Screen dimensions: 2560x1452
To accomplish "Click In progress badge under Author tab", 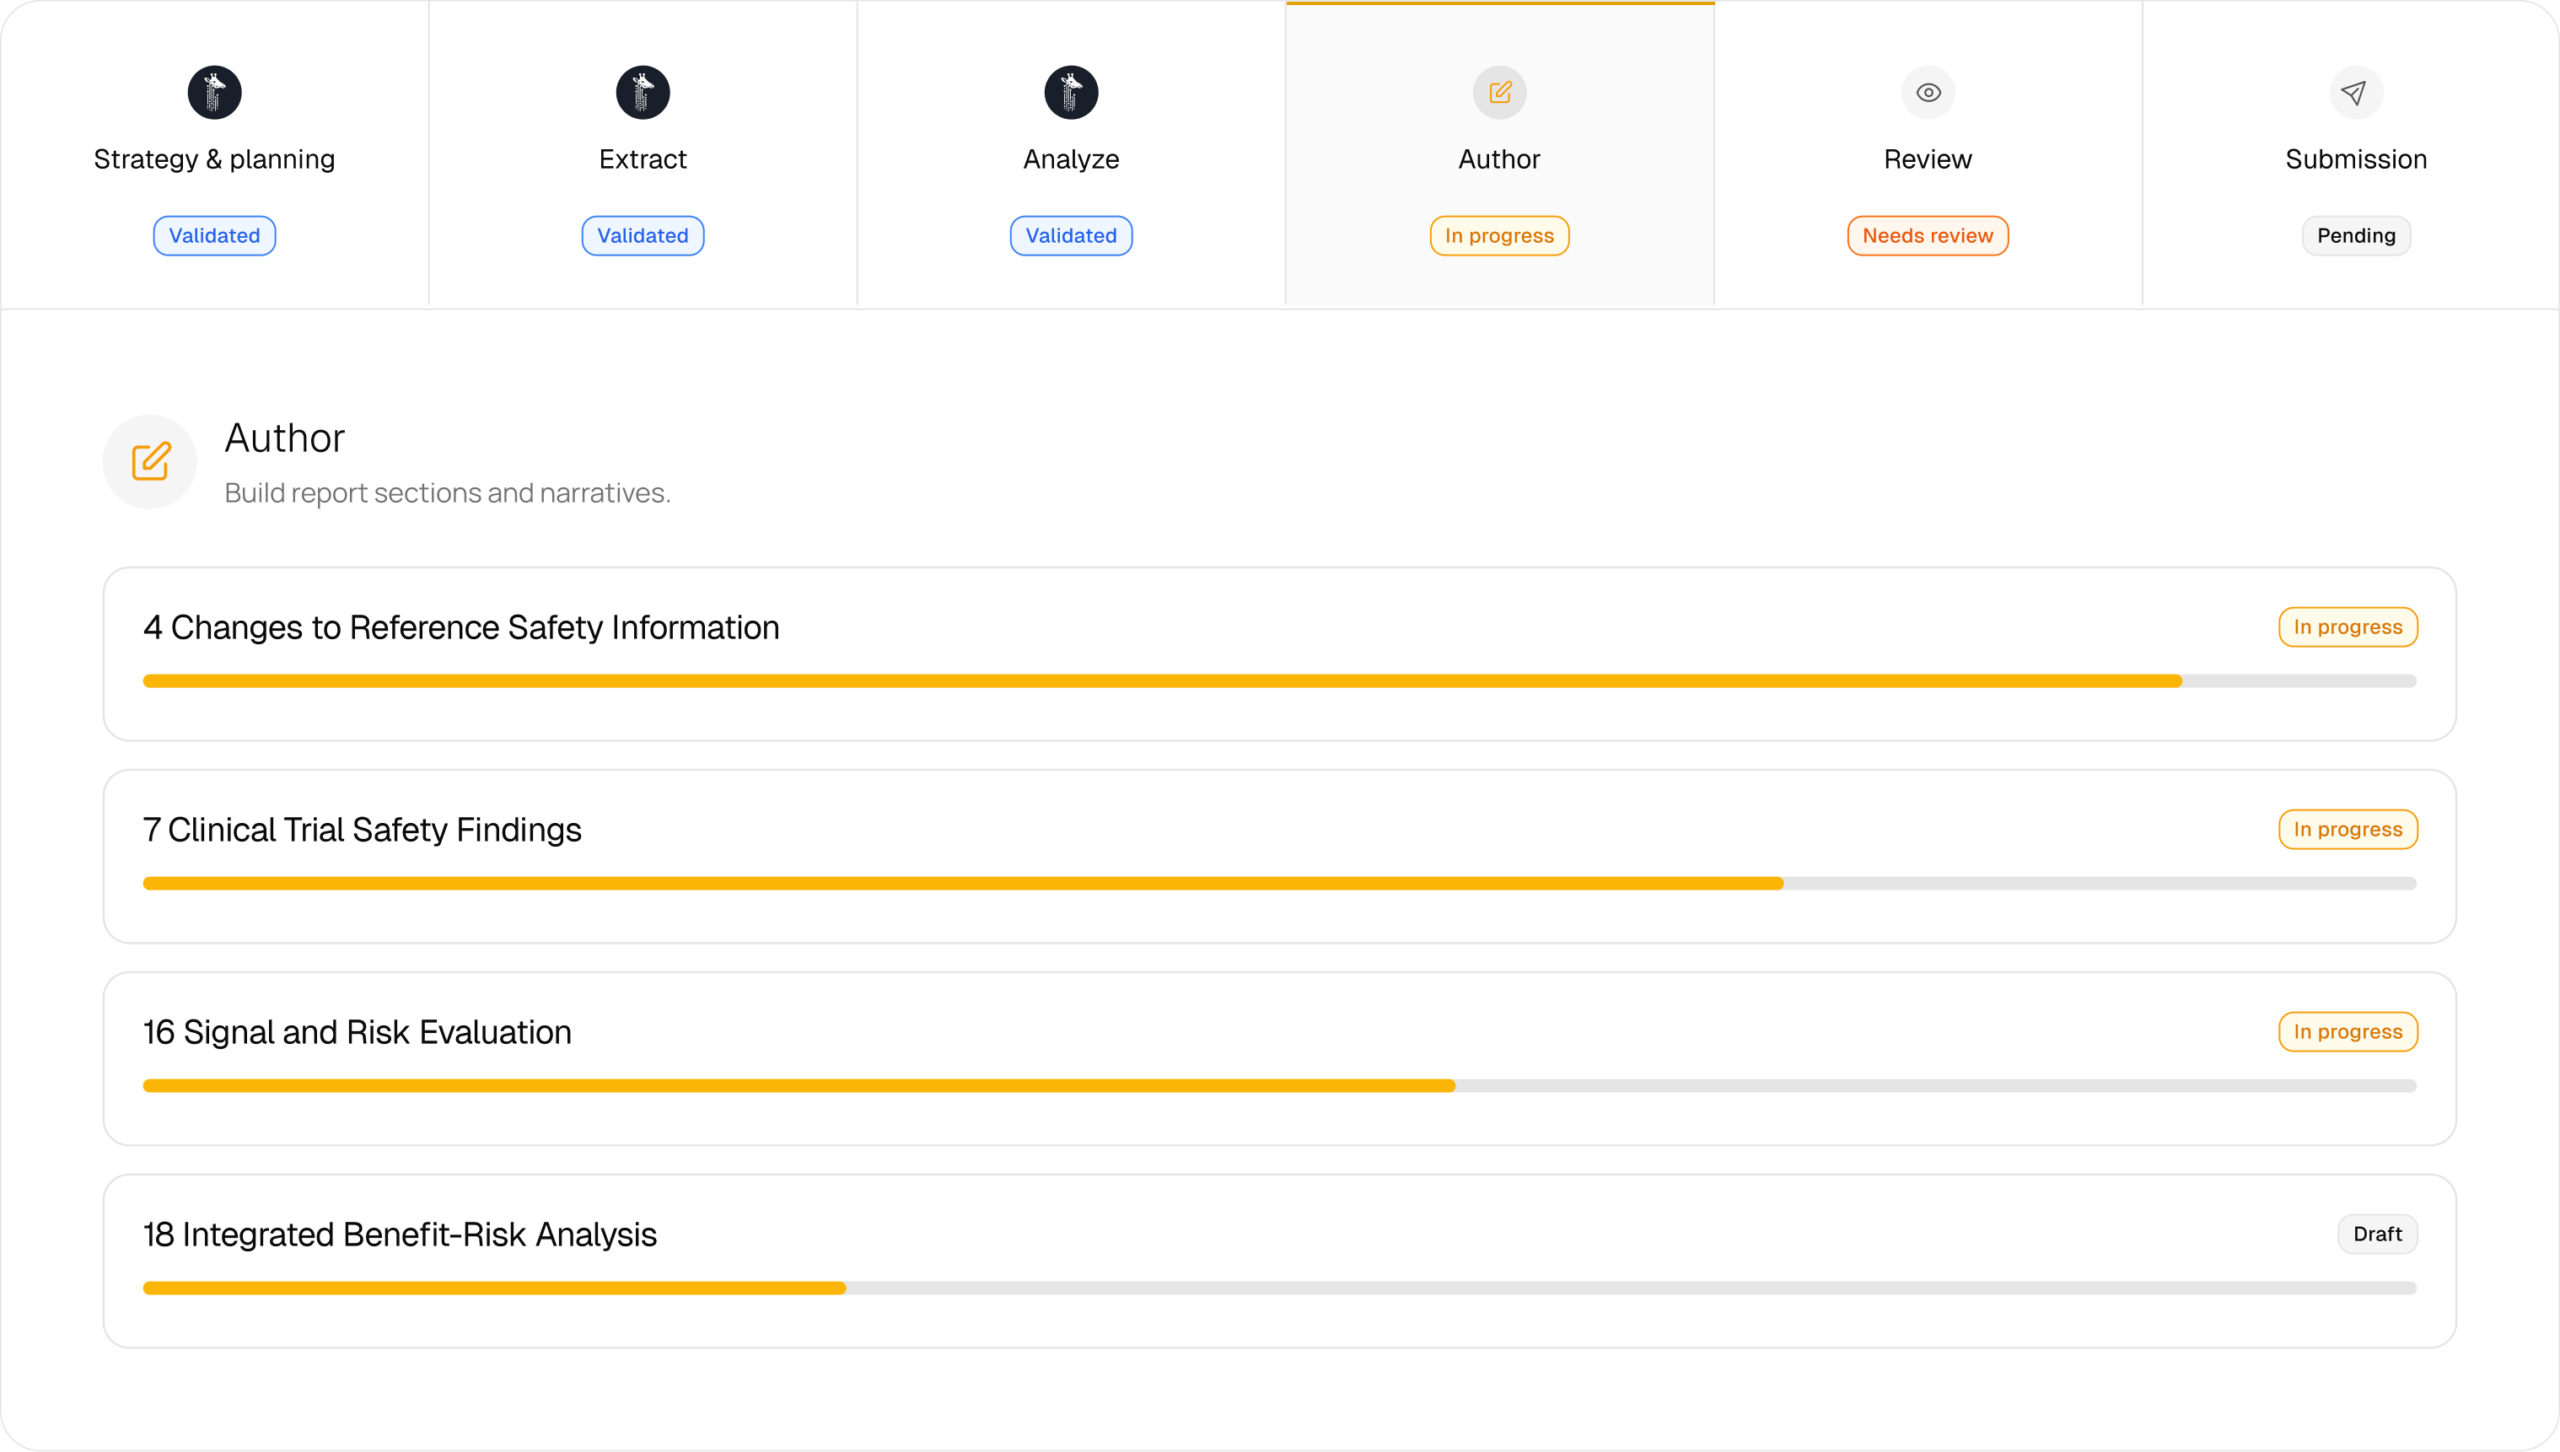I will pos(1499,236).
